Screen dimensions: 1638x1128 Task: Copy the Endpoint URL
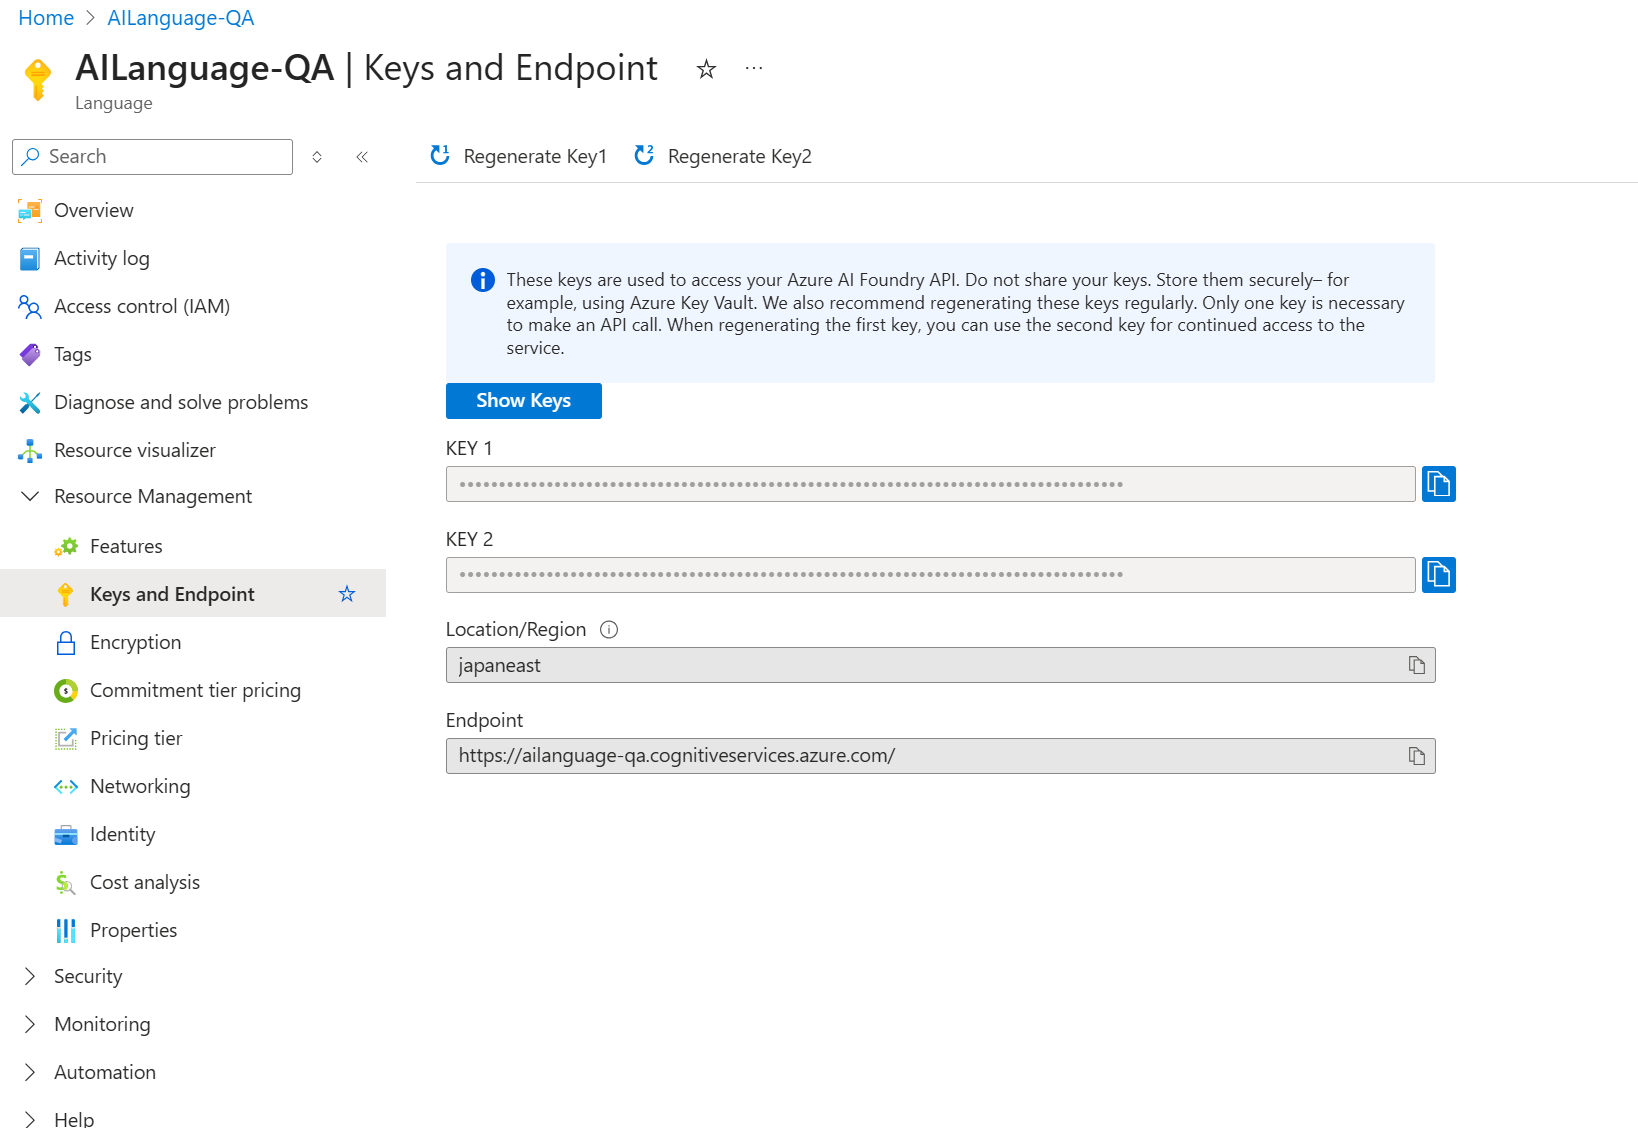(1417, 756)
